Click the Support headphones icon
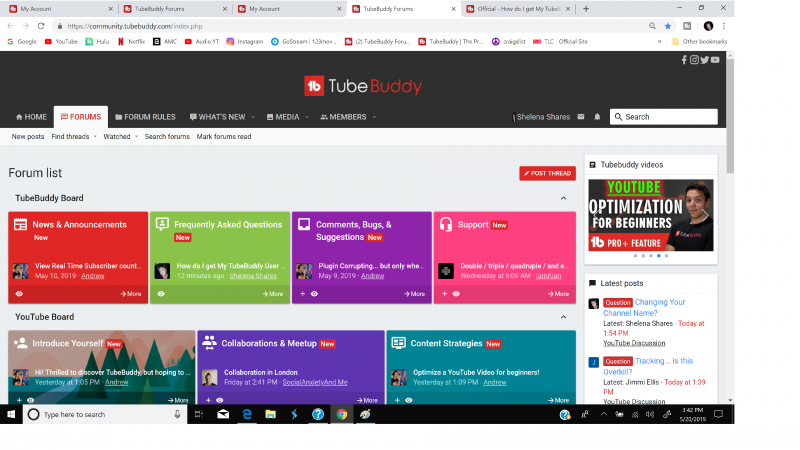Screen dimensions: 800x450 point(446,225)
